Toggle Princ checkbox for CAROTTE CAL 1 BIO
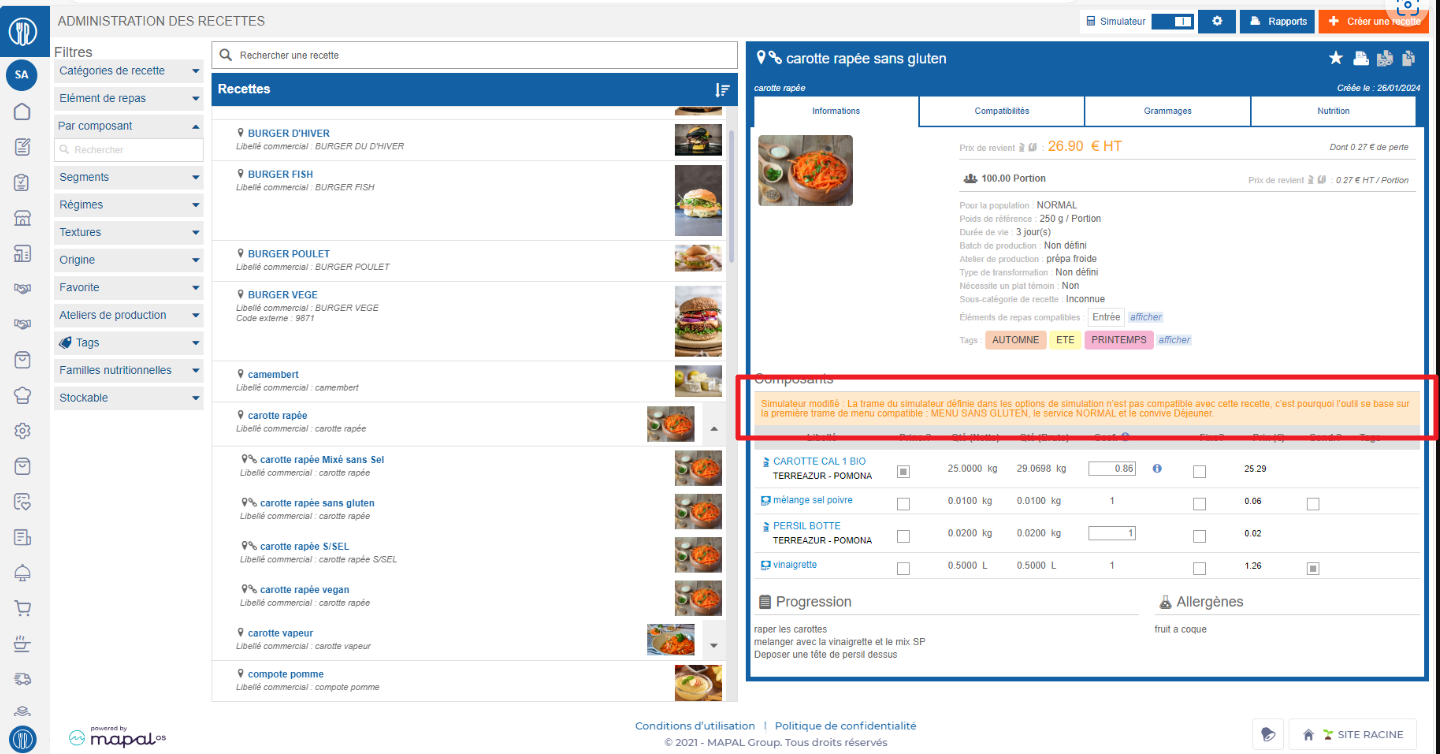The width and height of the screenshot is (1440, 754). click(x=904, y=471)
